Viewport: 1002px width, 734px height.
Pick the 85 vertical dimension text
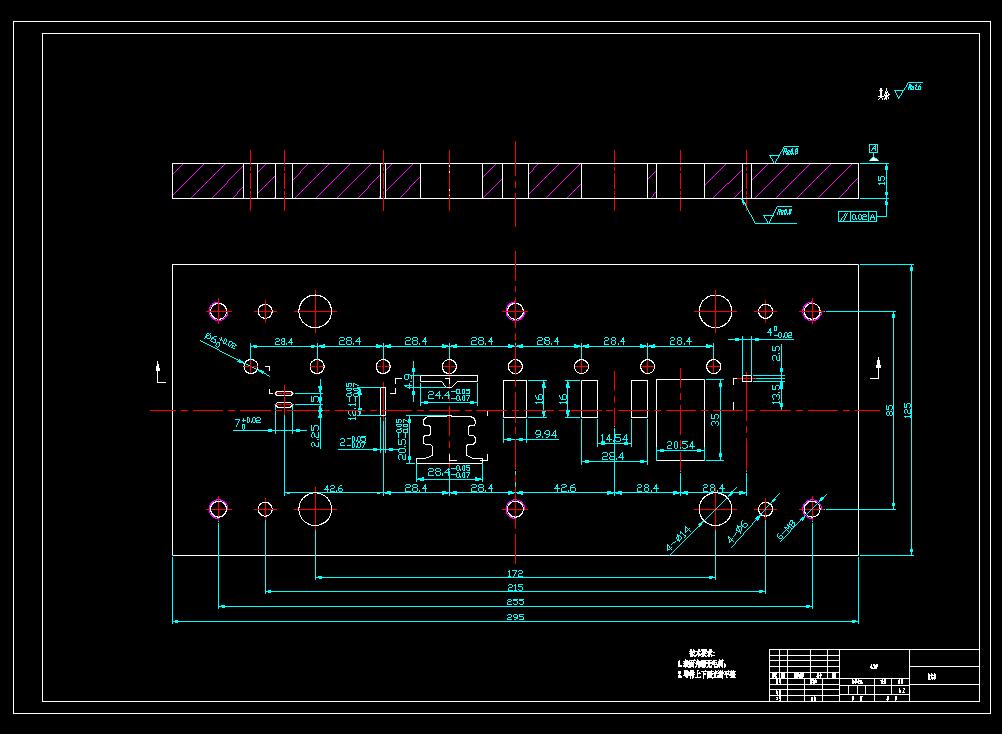pos(889,410)
